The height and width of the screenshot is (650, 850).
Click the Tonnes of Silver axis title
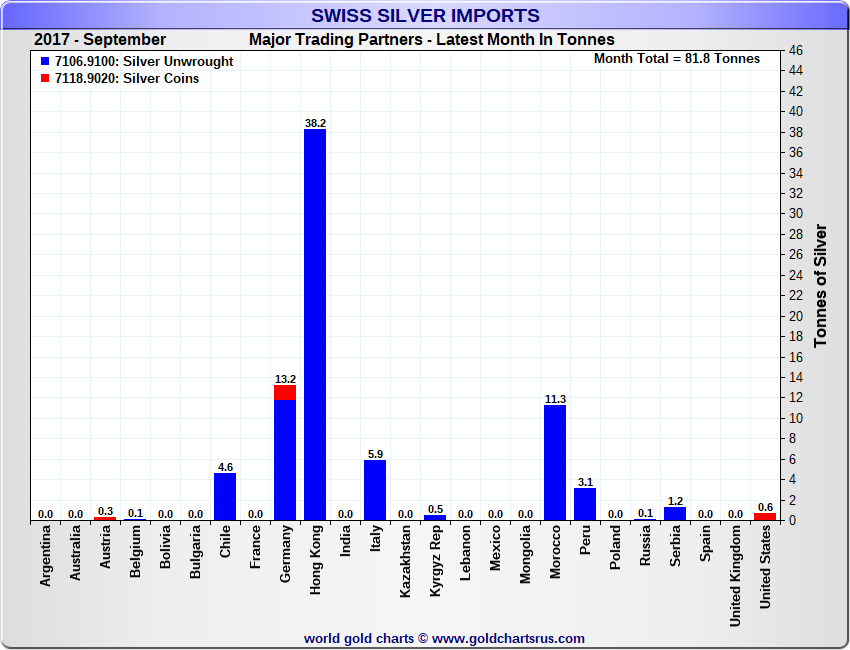tap(821, 285)
